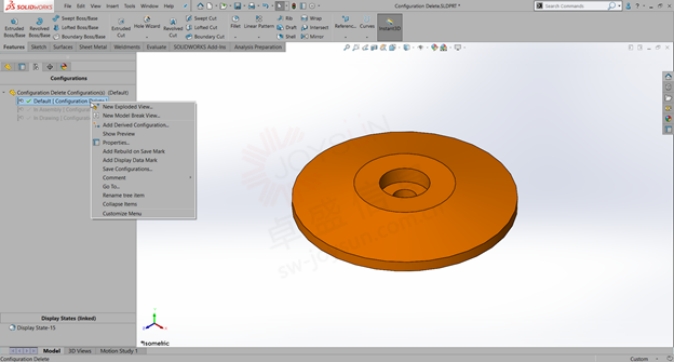Select the Extruded Boss/Base tool
The width and height of the screenshot is (674, 362).
click(x=14, y=28)
